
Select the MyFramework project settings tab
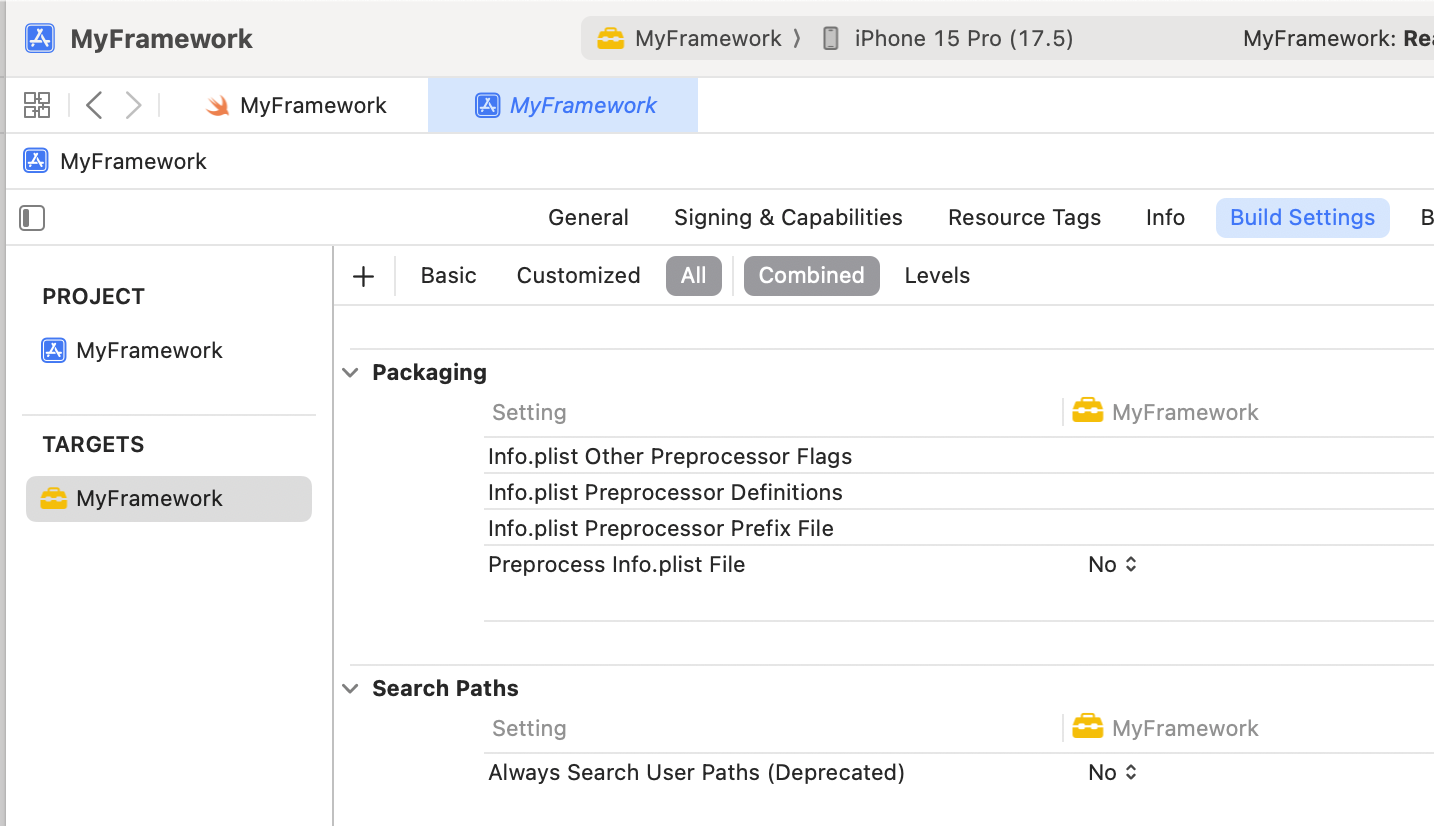coord(563,105)
